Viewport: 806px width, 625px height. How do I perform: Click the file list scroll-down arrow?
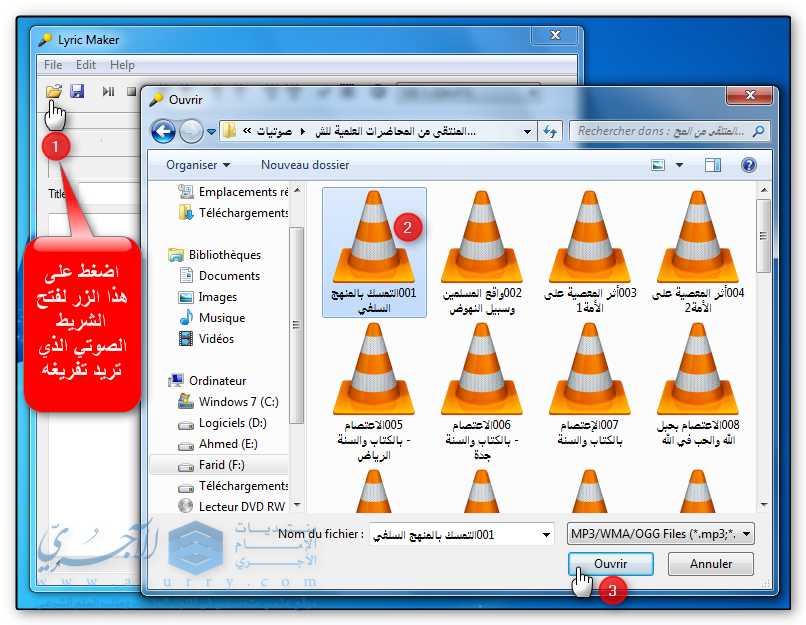tap(764, 505)
